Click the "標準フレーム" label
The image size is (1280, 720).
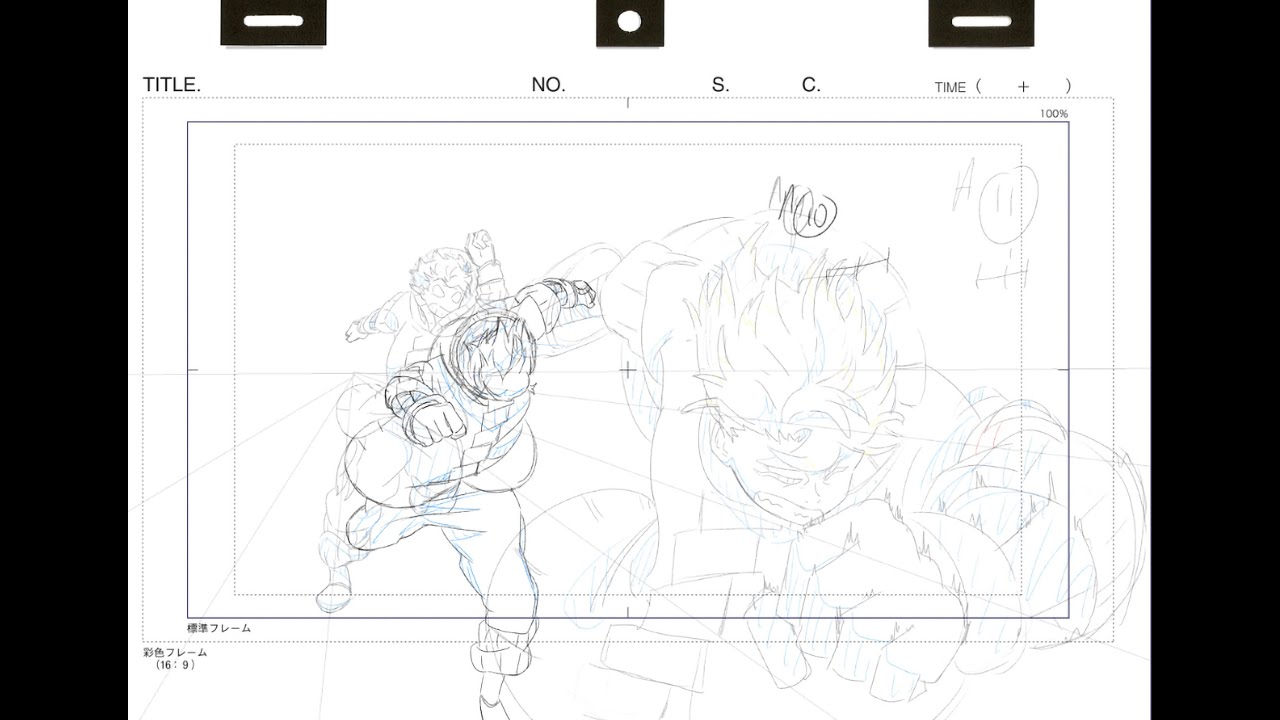[219, 628]
